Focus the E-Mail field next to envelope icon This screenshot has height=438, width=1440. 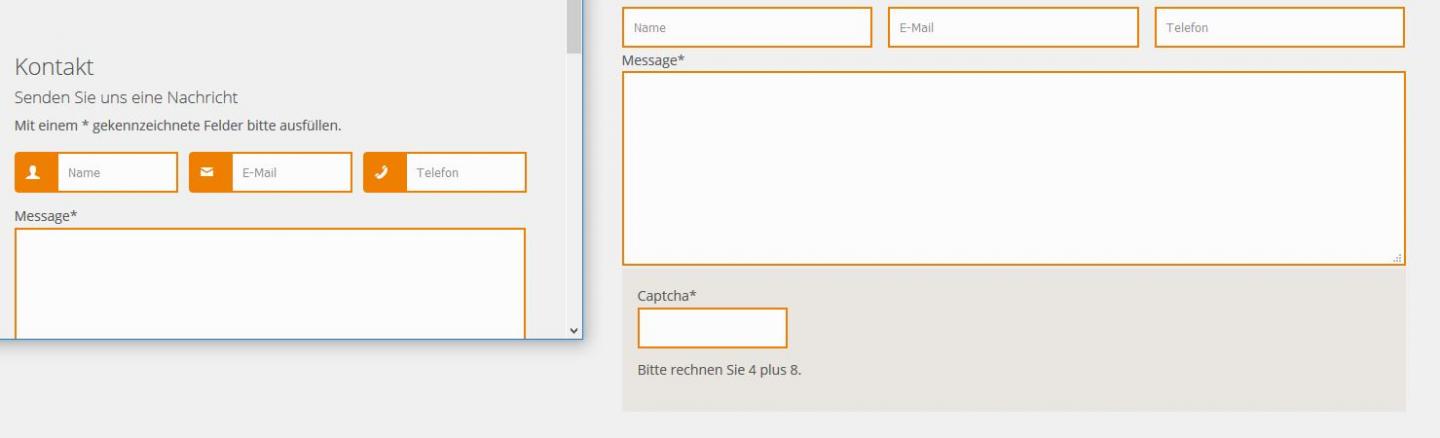(291, 173)
